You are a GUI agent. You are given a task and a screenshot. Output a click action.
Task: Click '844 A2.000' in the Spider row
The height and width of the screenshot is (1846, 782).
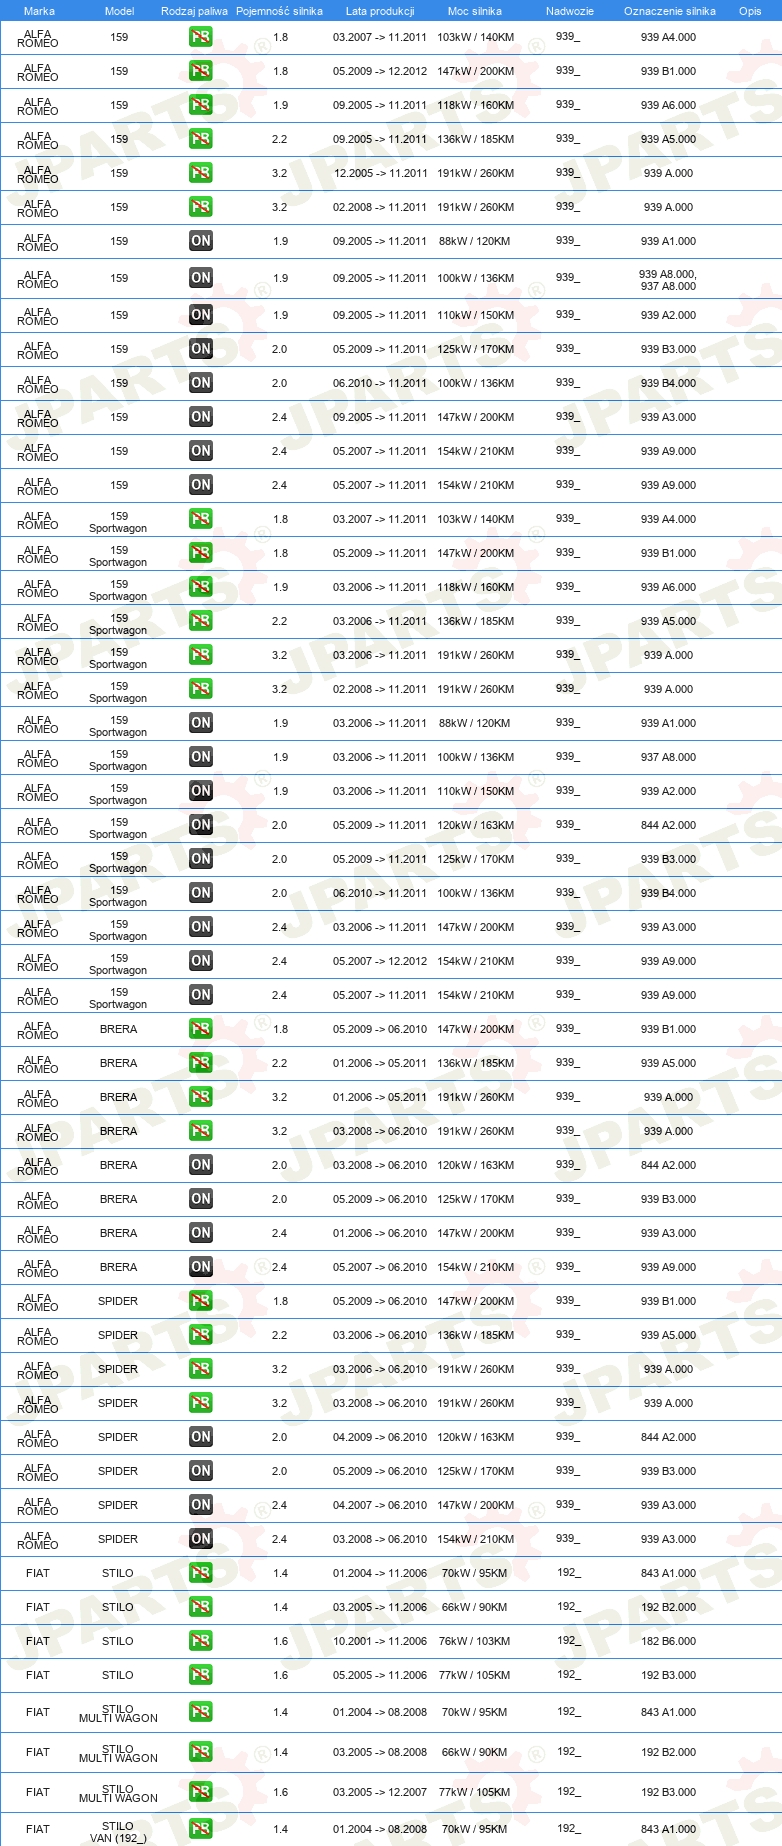click(x=668, y=1437)
